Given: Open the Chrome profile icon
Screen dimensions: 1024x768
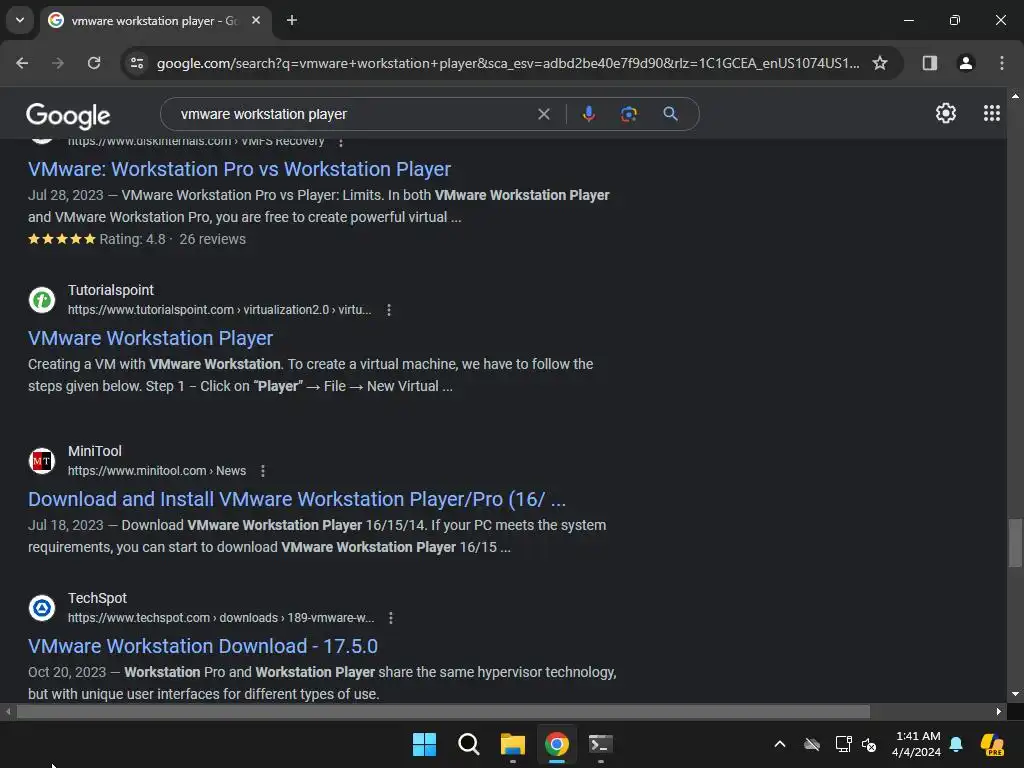Looking at the screenshot, I should pyautogui.click(x=965, y=63).
